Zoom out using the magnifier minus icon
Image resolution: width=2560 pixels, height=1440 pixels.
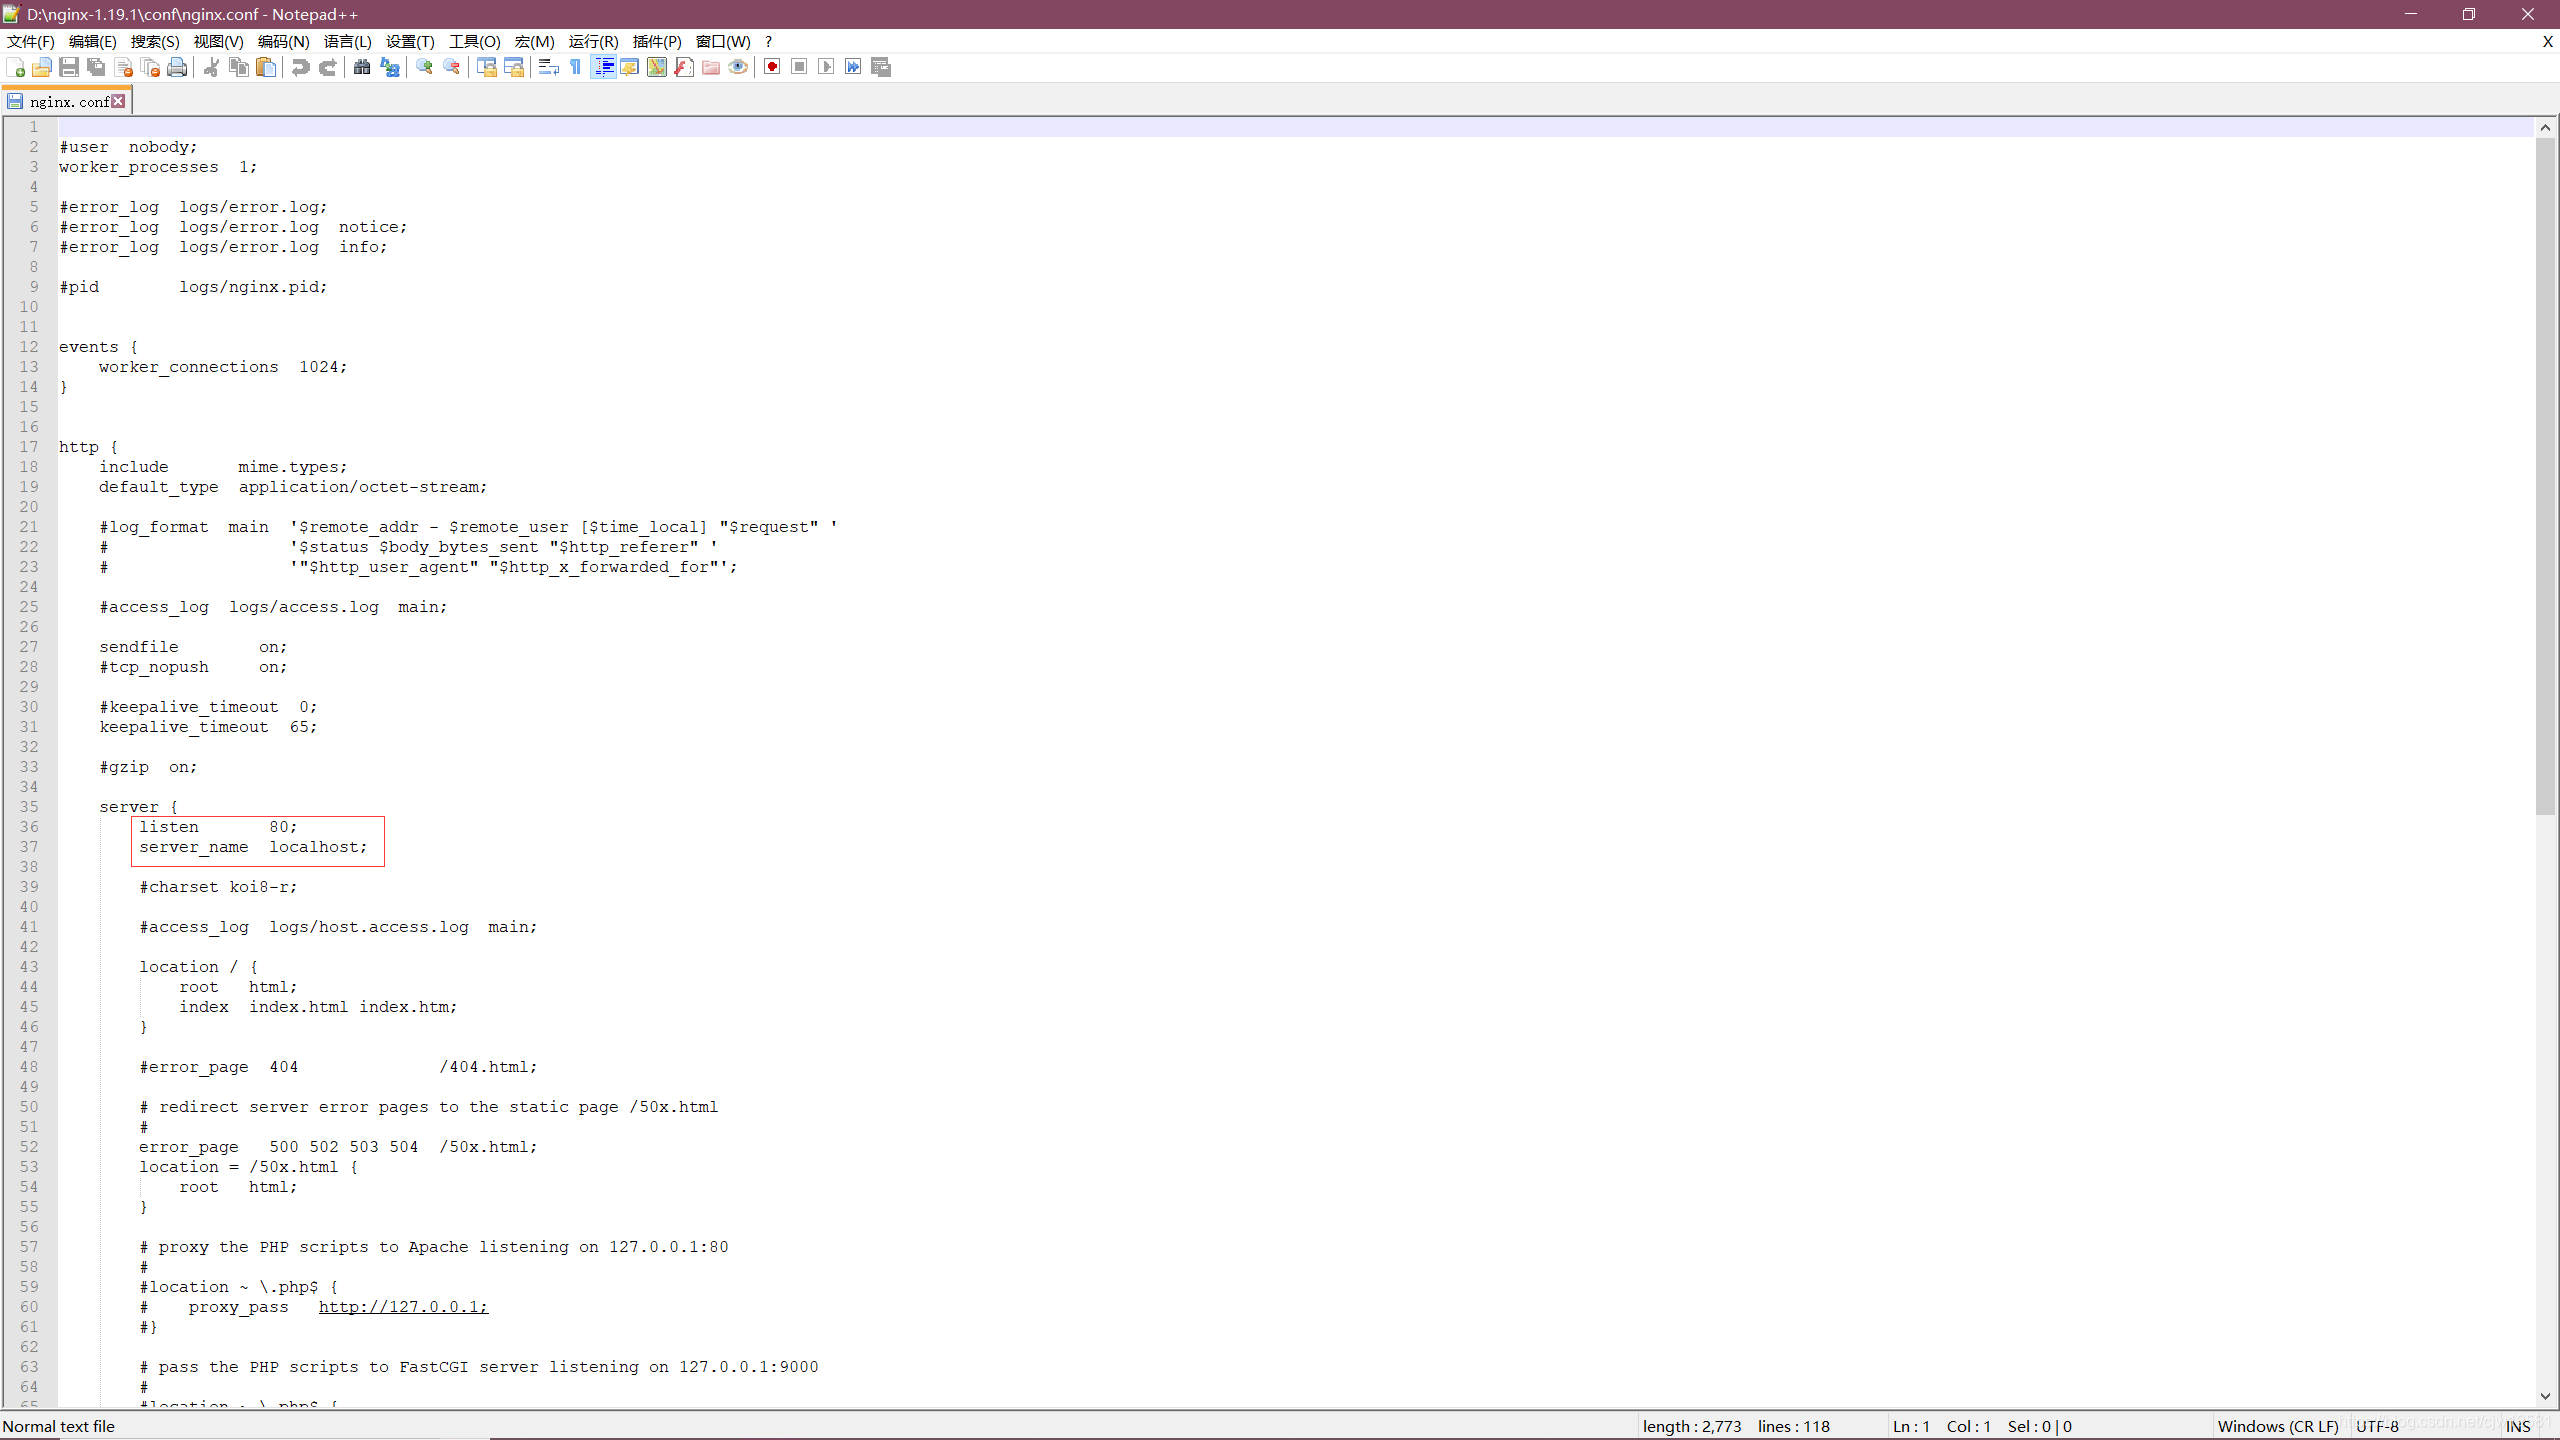pos(451,67)
